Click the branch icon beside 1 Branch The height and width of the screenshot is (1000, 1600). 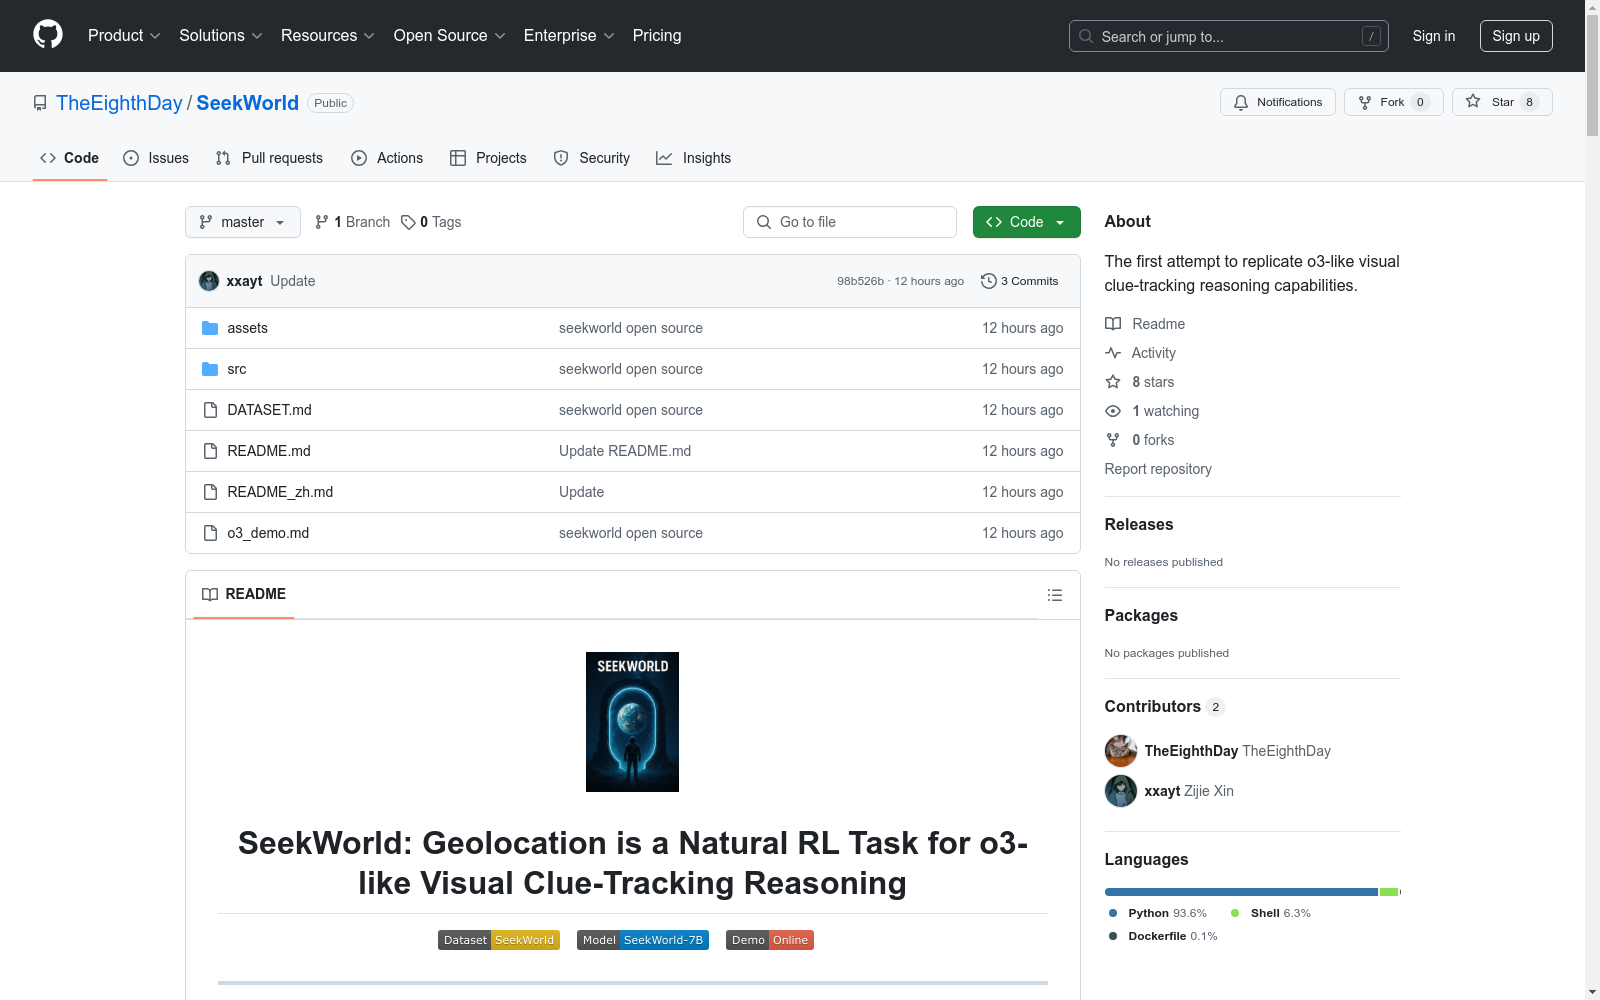[322, 222]
